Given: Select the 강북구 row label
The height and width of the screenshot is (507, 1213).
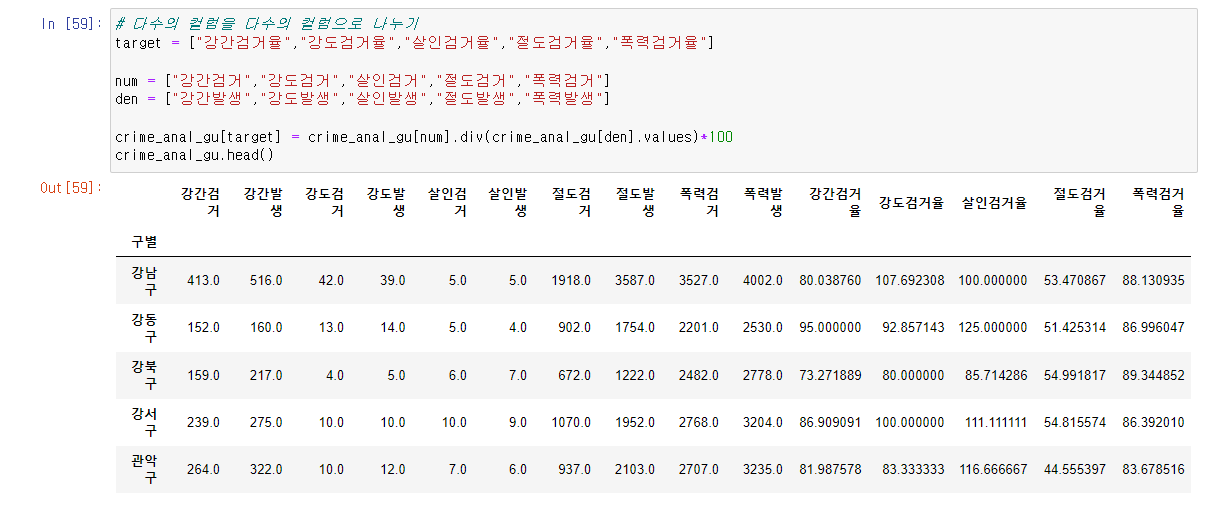Looking at the screenshot, I should pyautogui.click(x=136, y=375).
